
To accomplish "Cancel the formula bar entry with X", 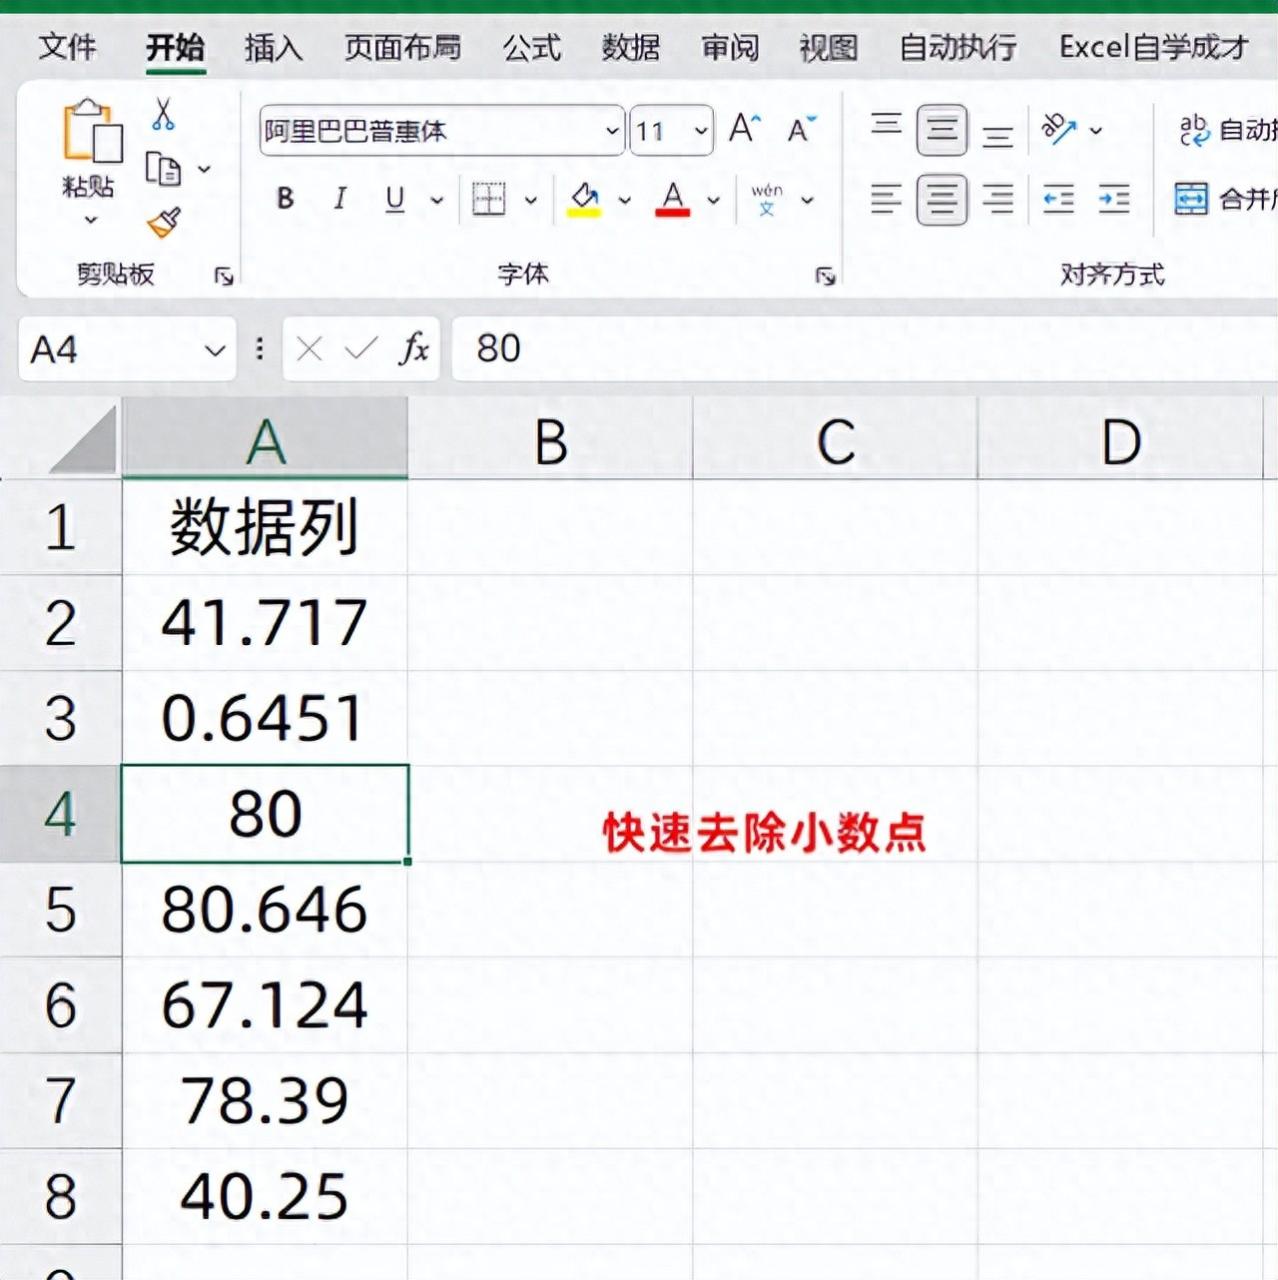I will tap(309, 349).
